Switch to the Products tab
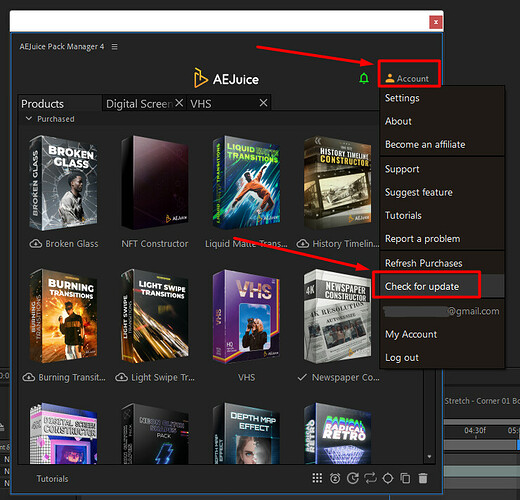Screen dimensions: 520x500 click(x=60, y=104)
